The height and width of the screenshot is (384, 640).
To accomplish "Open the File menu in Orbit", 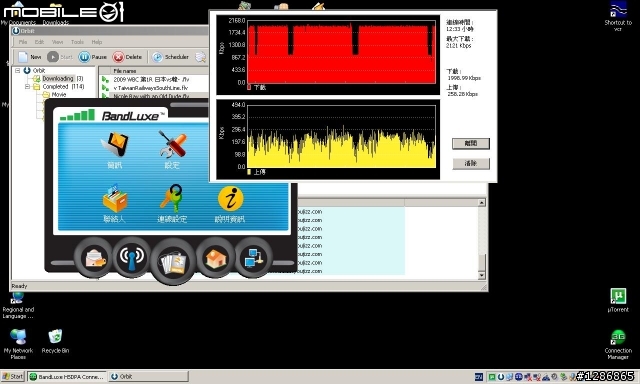I will (23, 42).
